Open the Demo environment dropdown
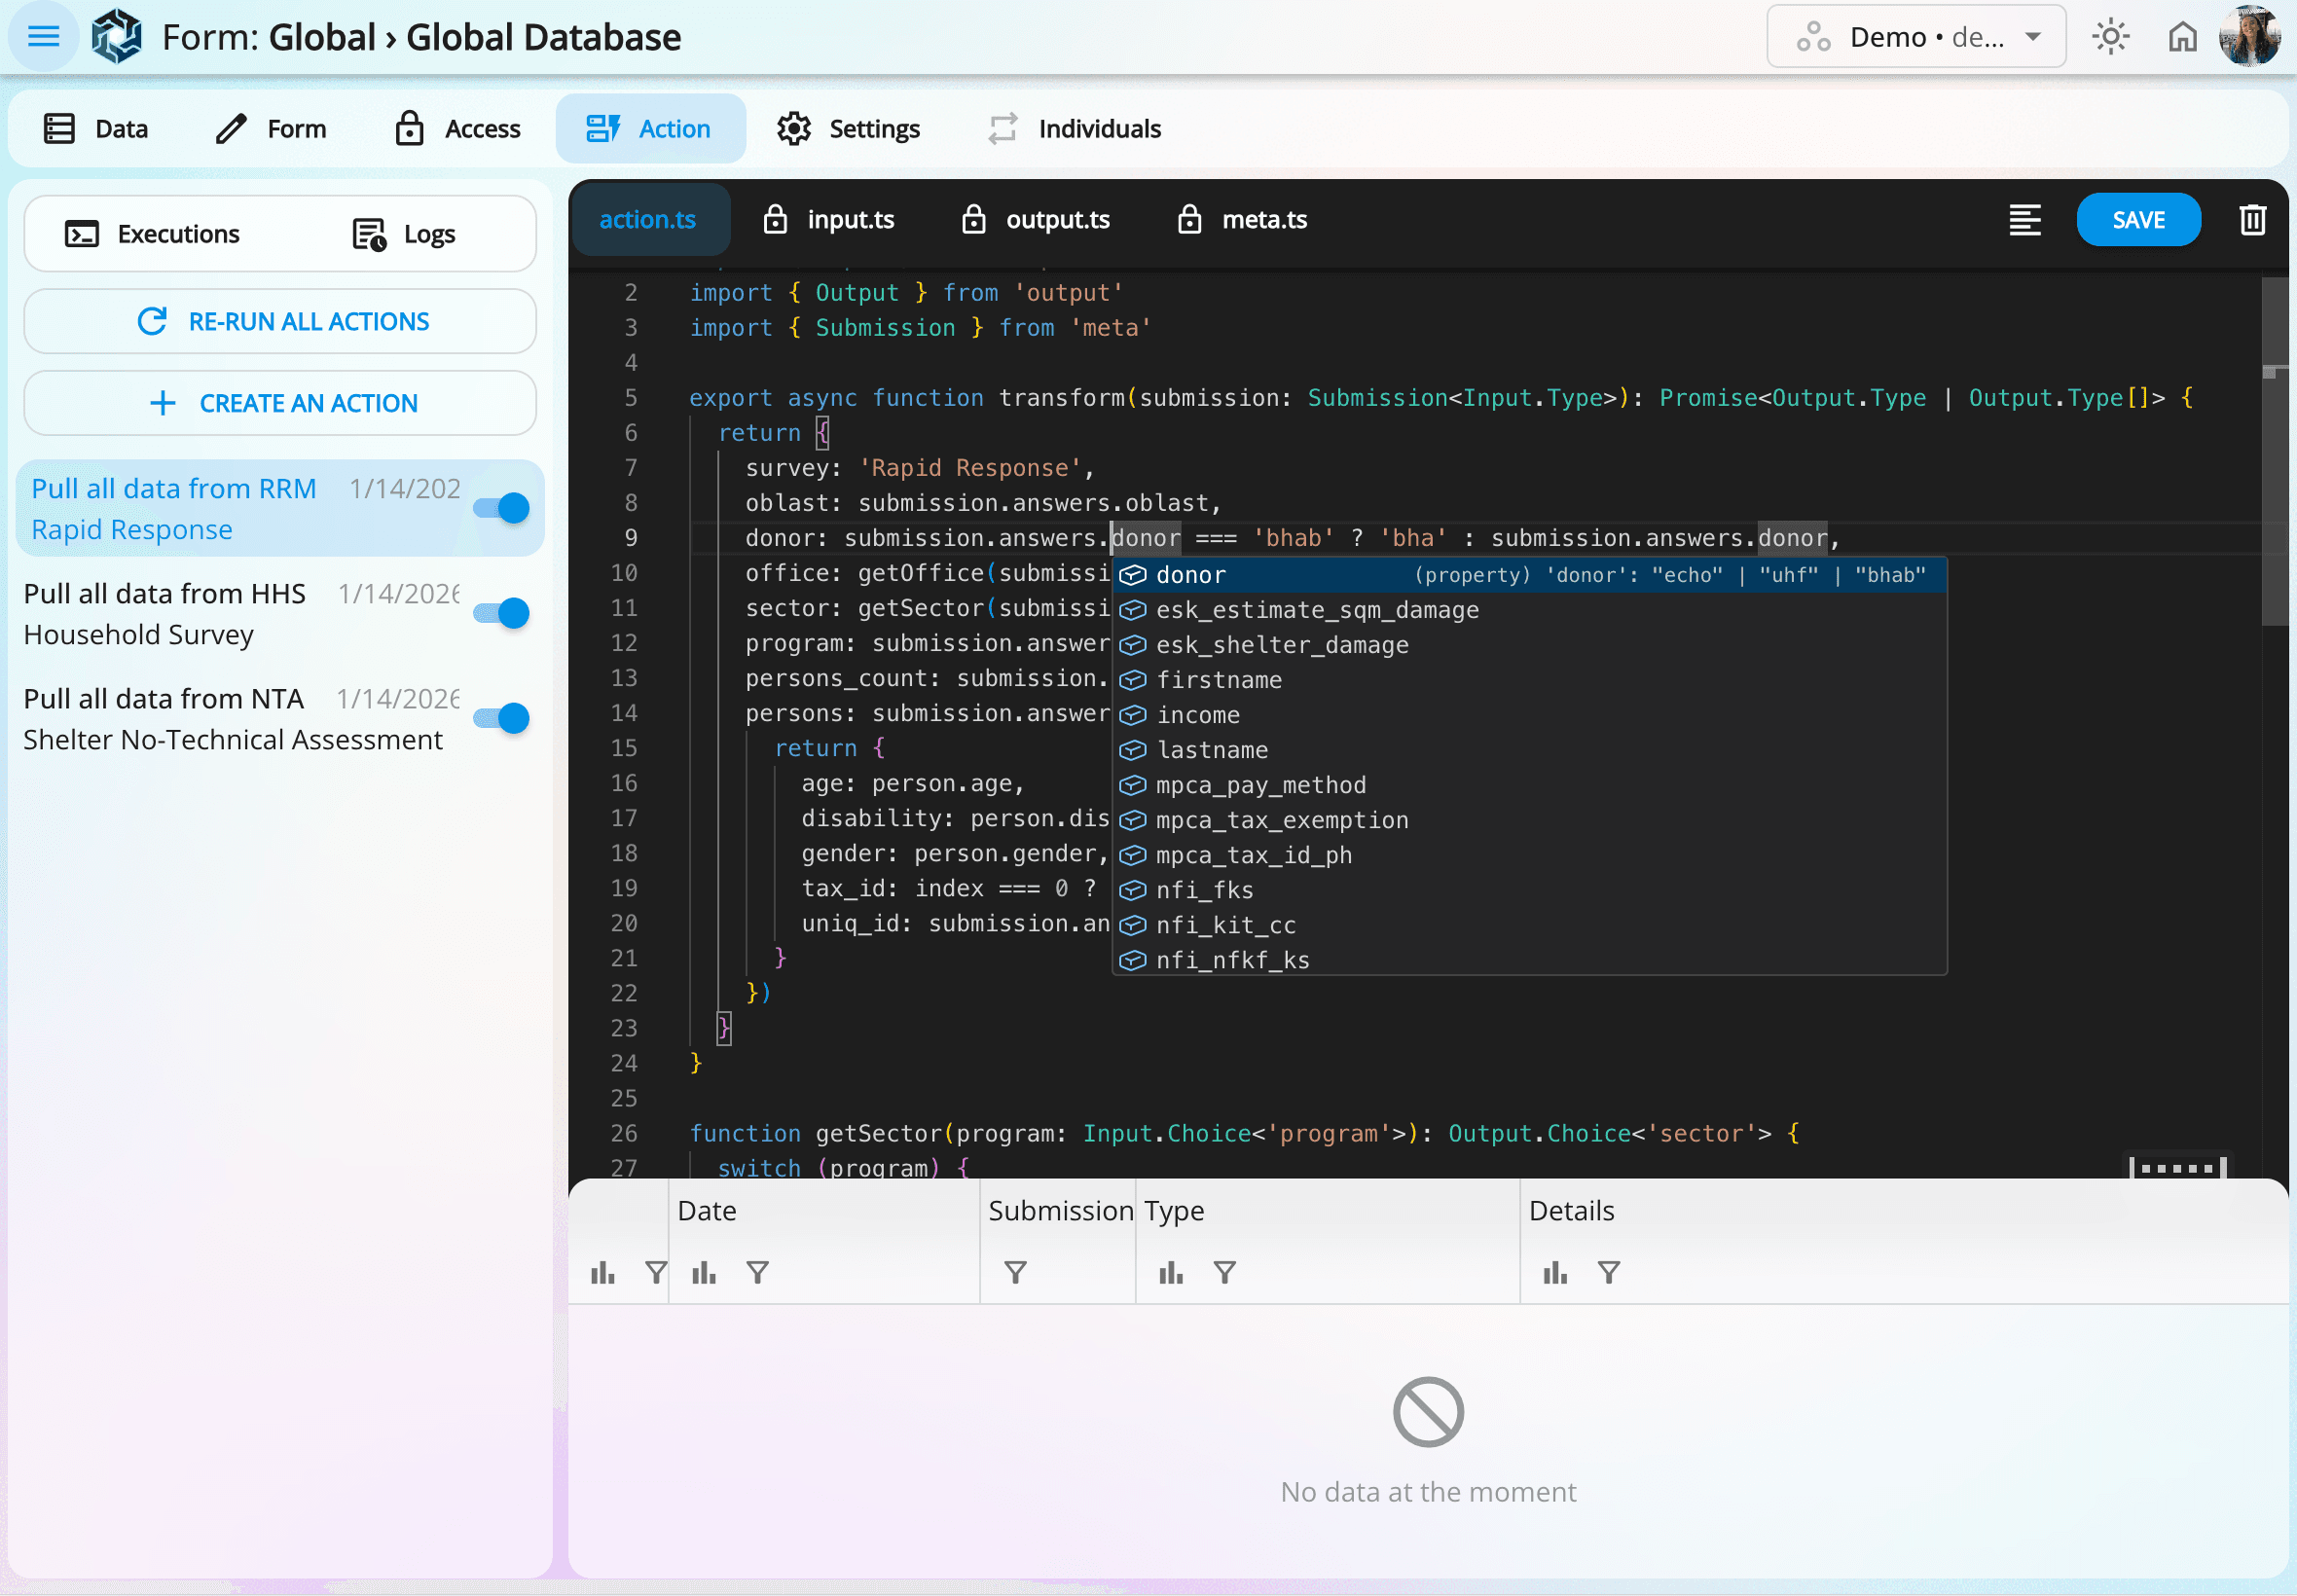 [1916, 36]
